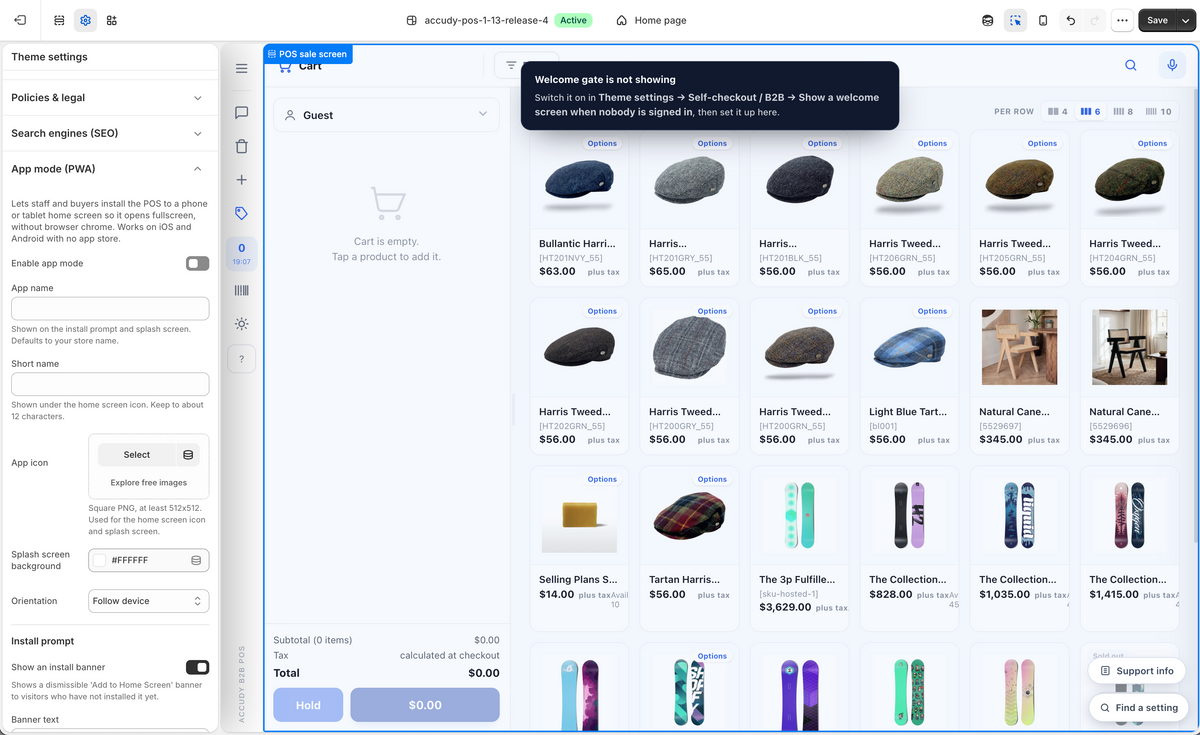
Task: Open the Guest customer dropdown
Action: [x=386, y=115]
